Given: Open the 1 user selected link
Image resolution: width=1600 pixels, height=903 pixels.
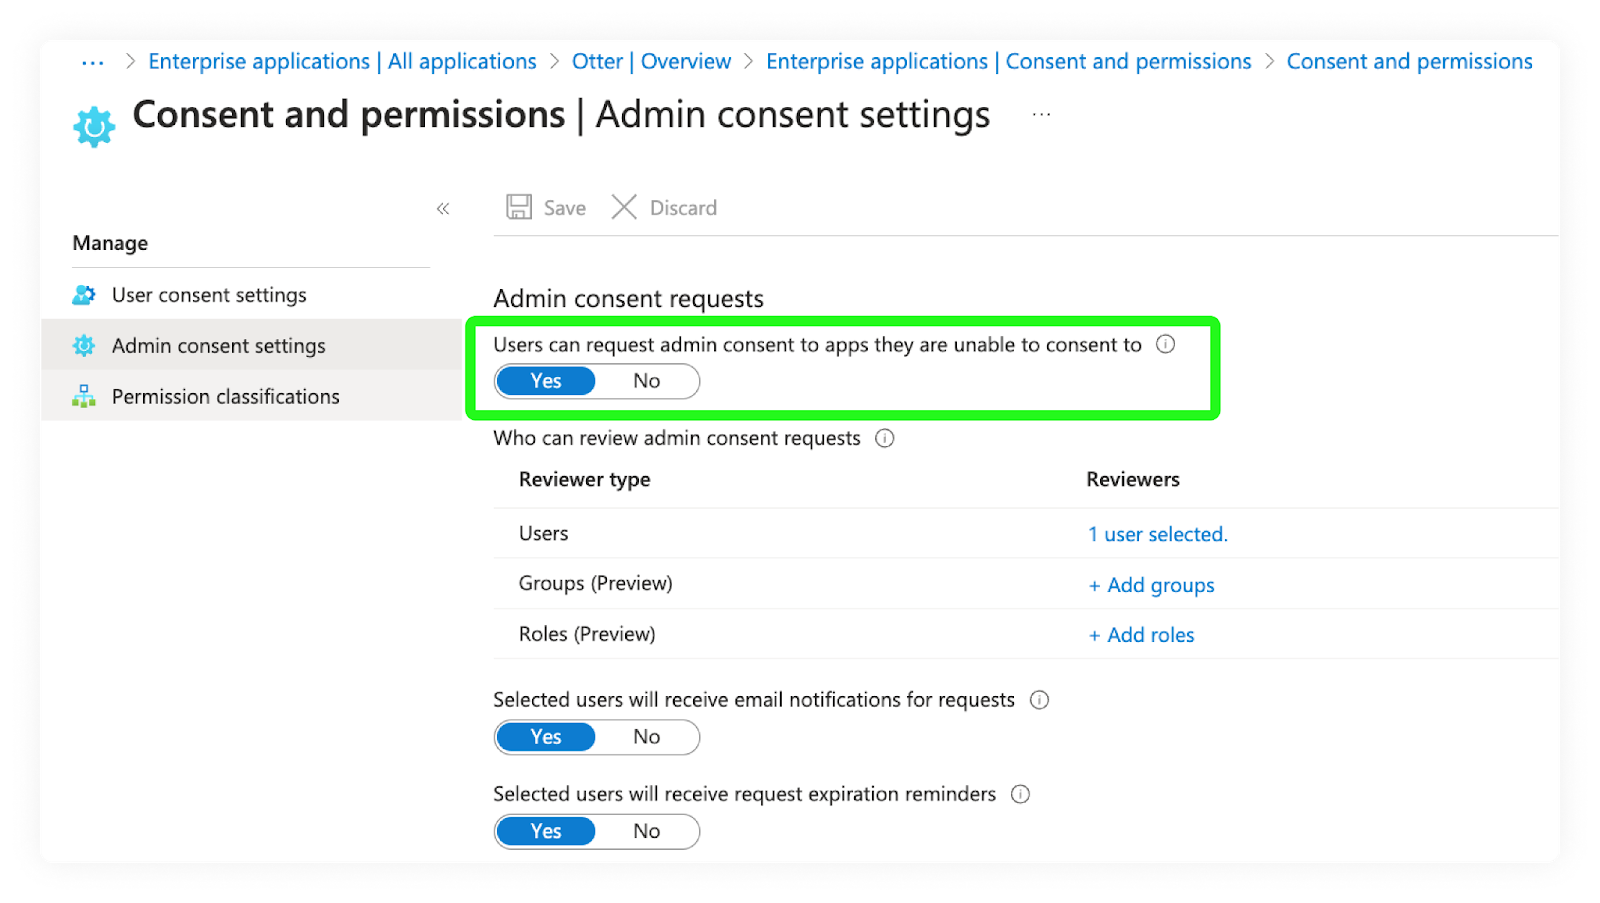Looking at the screenshot, I should point(1157,534).
